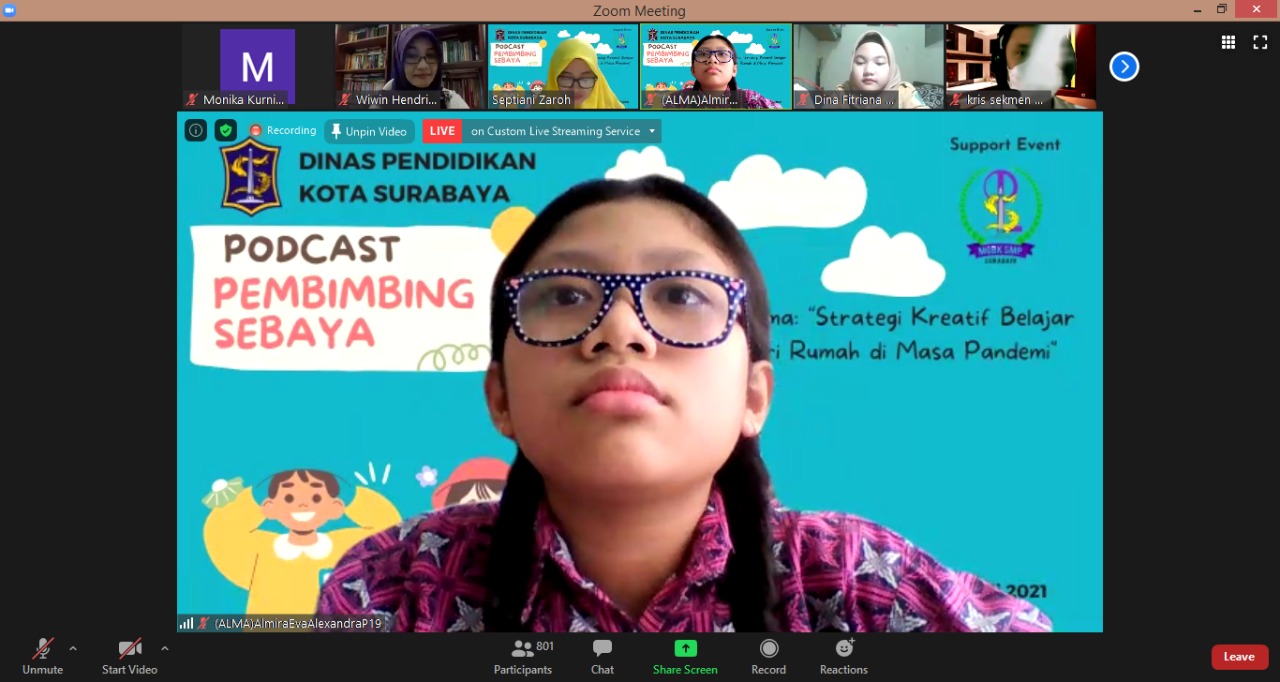This screenshot has height=682, width=1280.
Task: Click the 801 participants count
Action: (x=545, y=646)
